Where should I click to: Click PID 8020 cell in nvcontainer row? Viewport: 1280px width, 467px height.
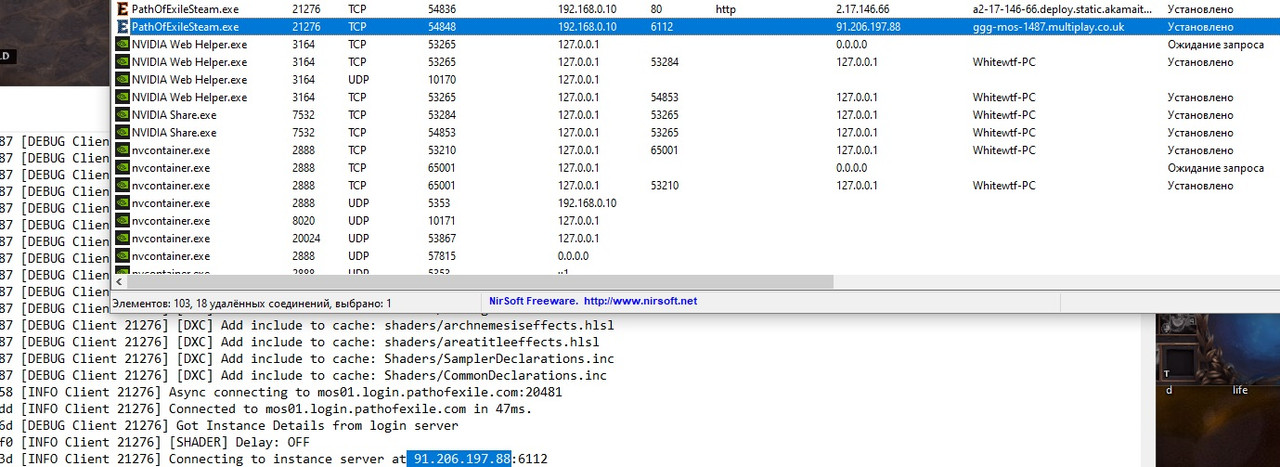303,221
